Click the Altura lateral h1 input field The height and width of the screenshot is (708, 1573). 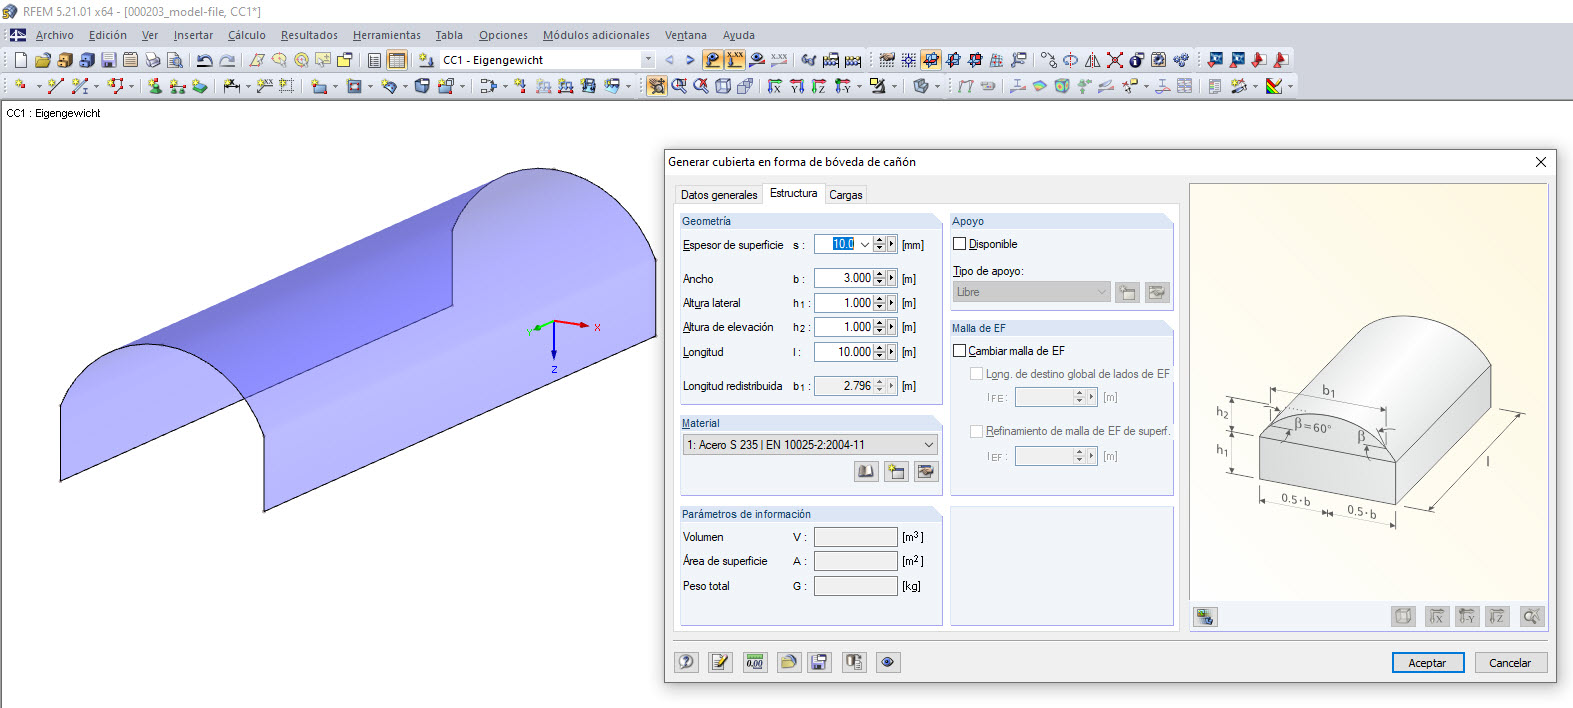843,303
